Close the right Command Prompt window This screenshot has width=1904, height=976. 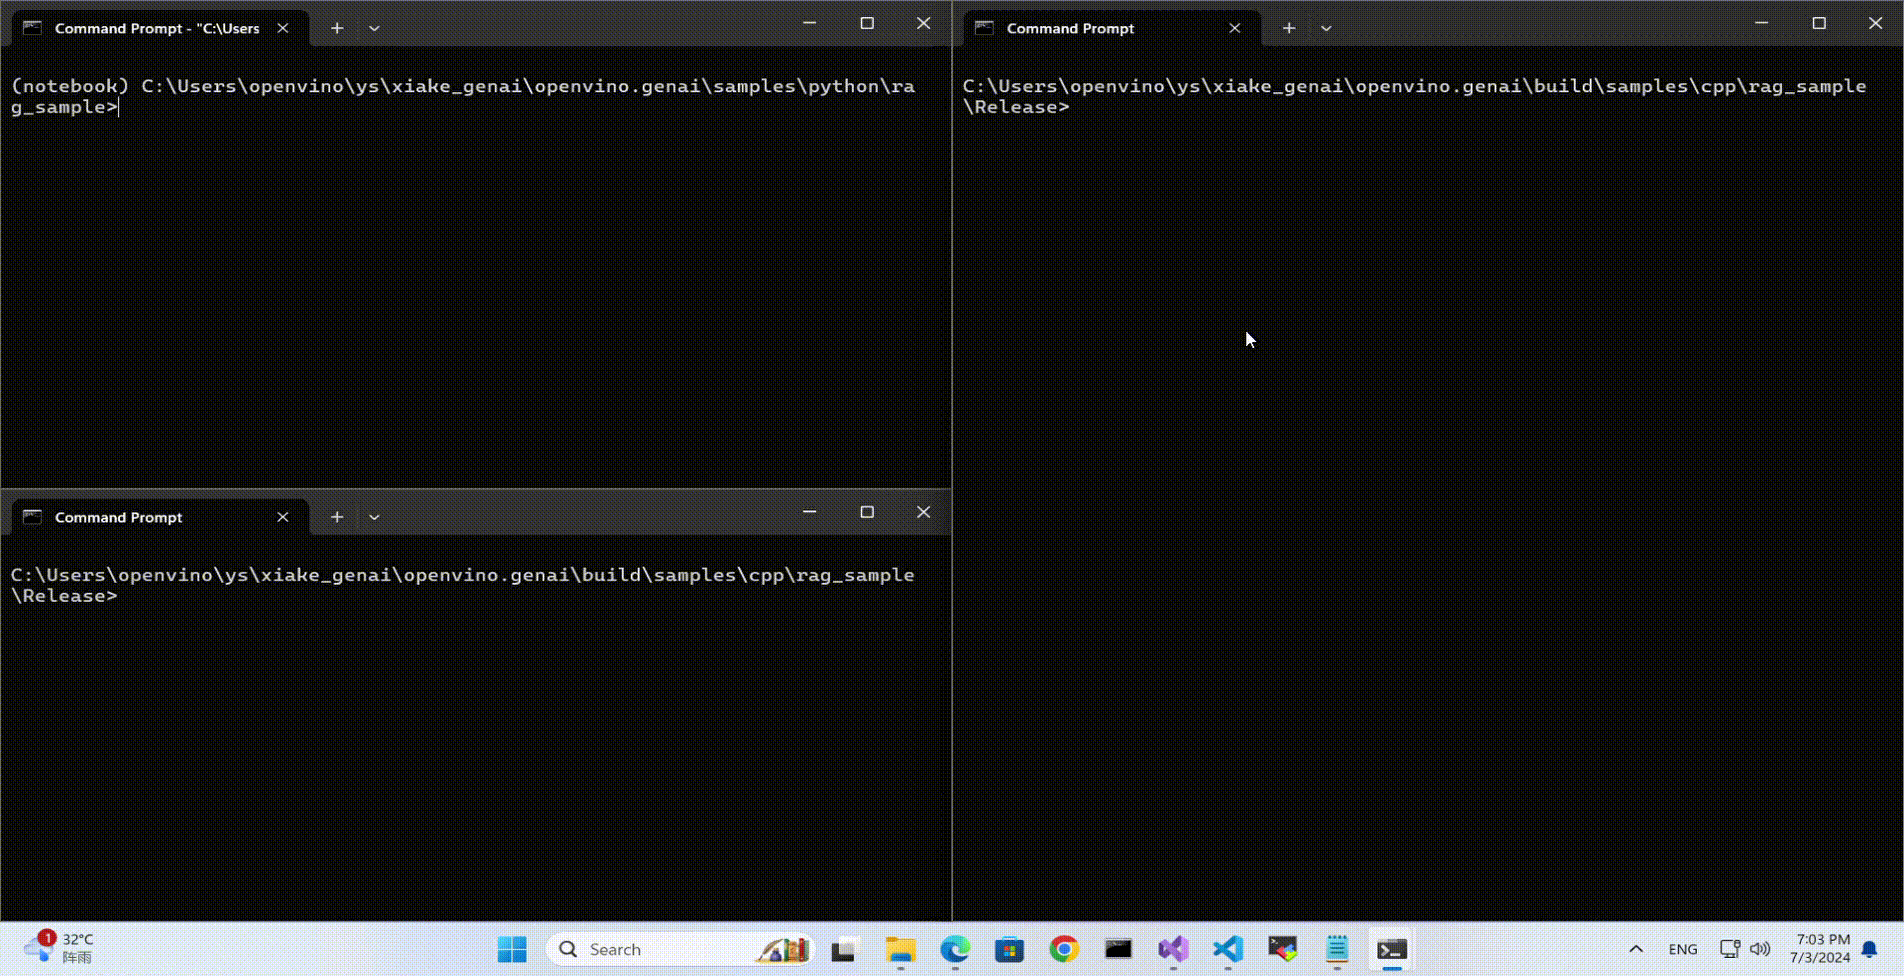tap(1875, 23)
